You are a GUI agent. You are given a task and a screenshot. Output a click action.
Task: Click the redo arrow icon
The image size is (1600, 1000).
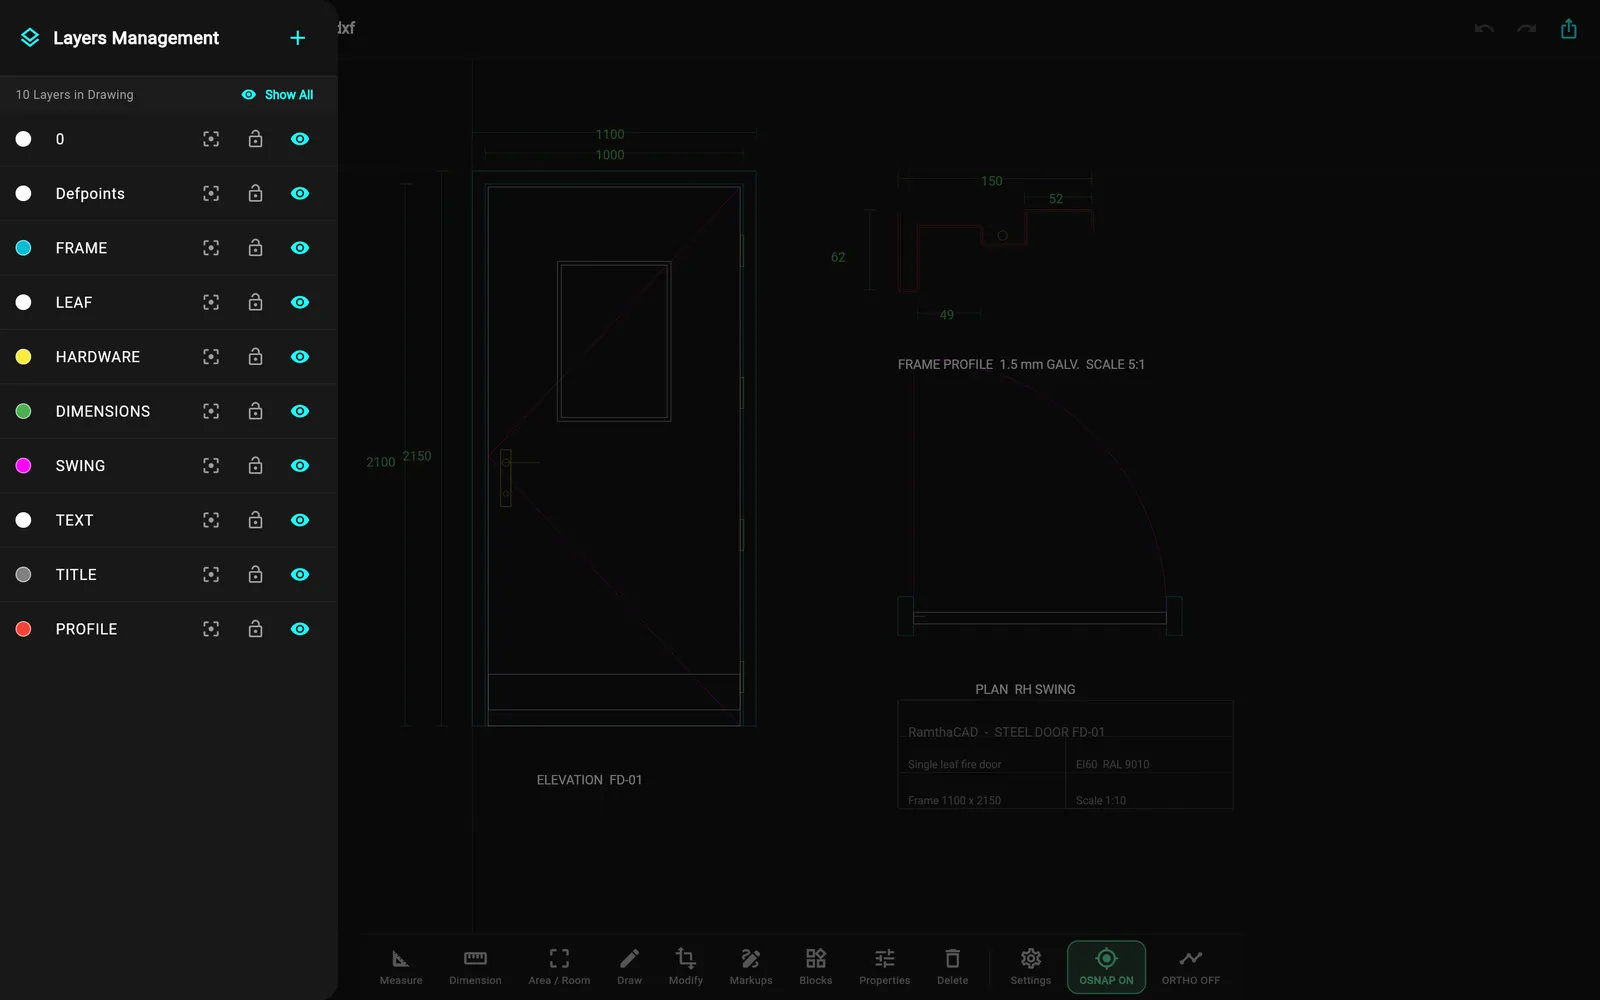tap(1526, 29)
